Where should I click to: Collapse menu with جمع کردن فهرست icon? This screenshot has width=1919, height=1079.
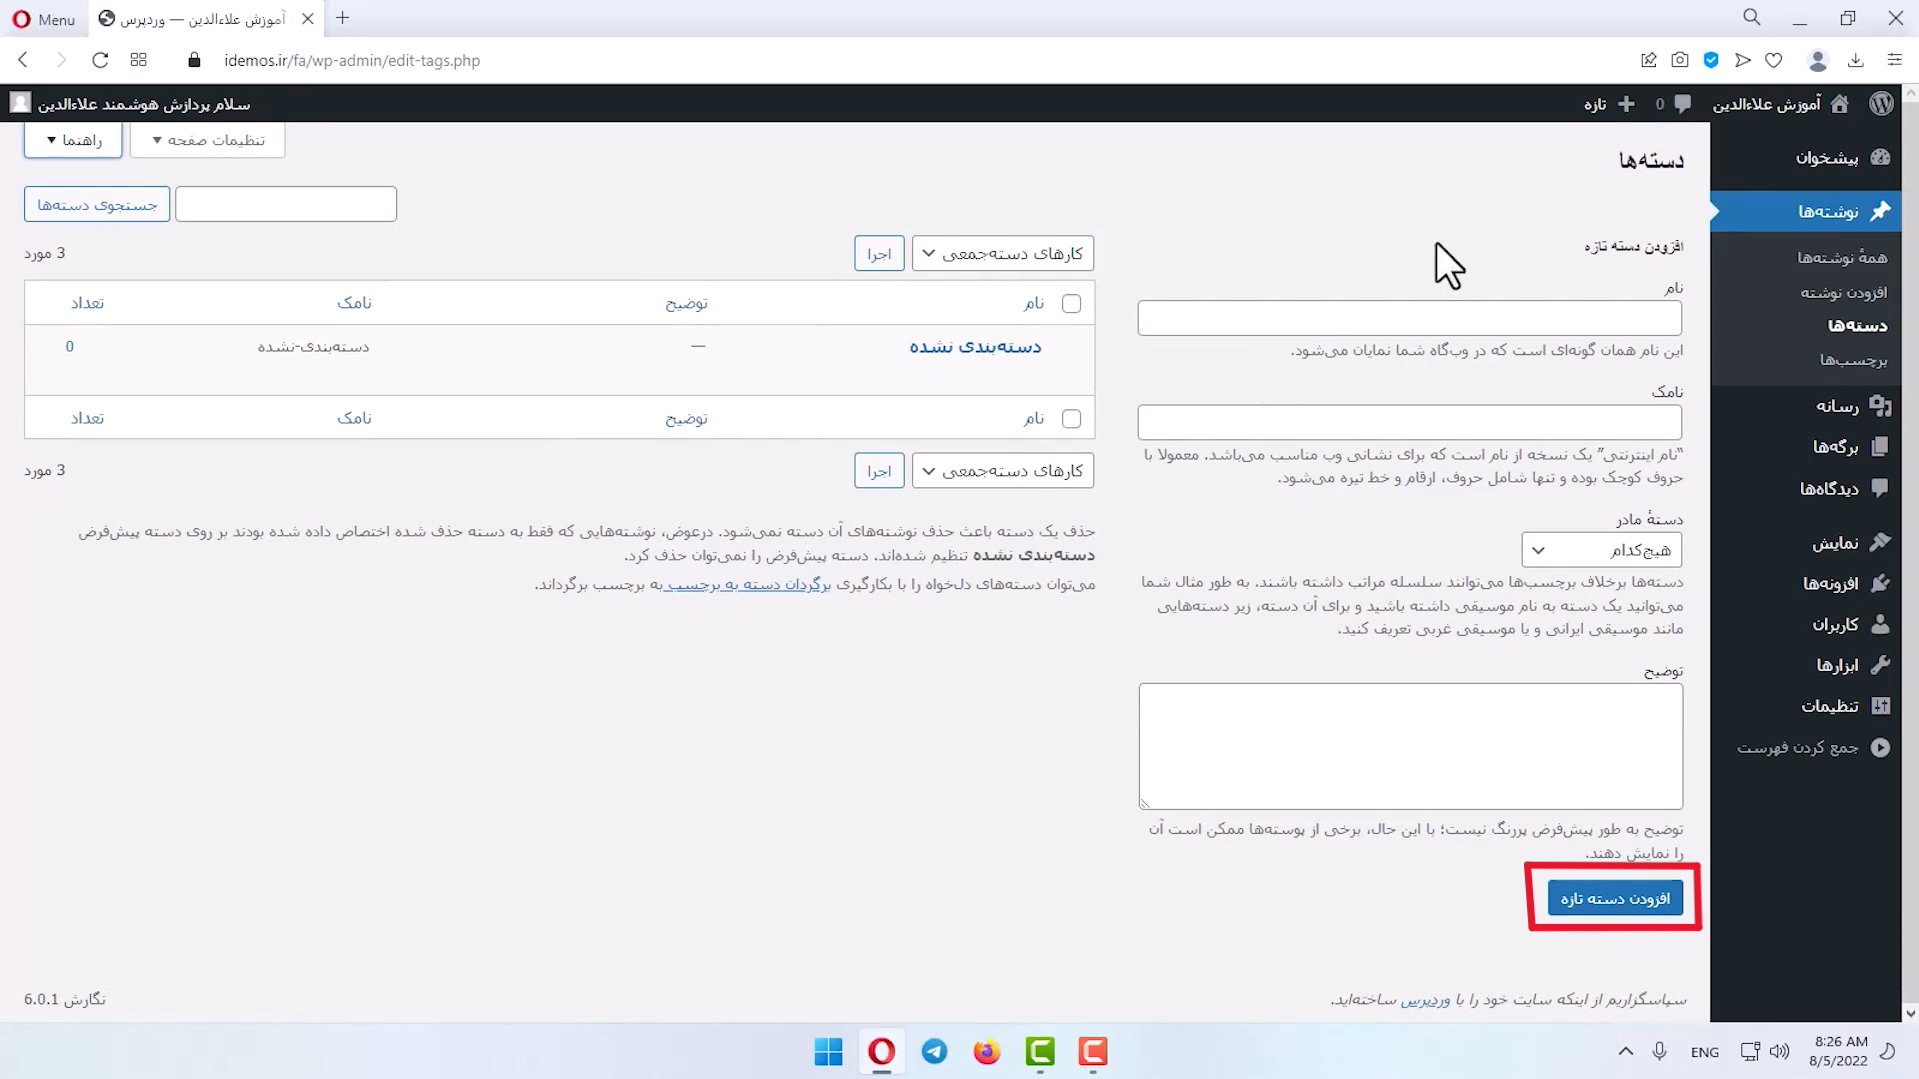point(1880,747)
